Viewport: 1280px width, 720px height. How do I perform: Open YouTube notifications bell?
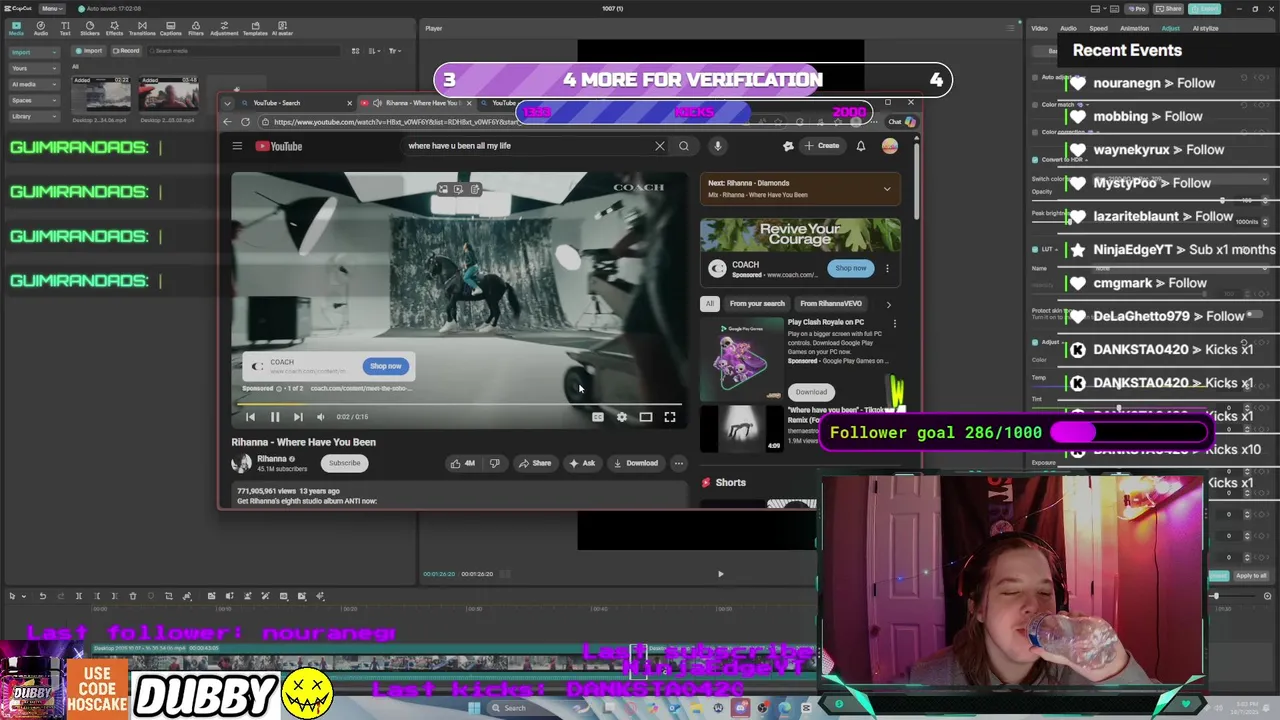[860, 146]
